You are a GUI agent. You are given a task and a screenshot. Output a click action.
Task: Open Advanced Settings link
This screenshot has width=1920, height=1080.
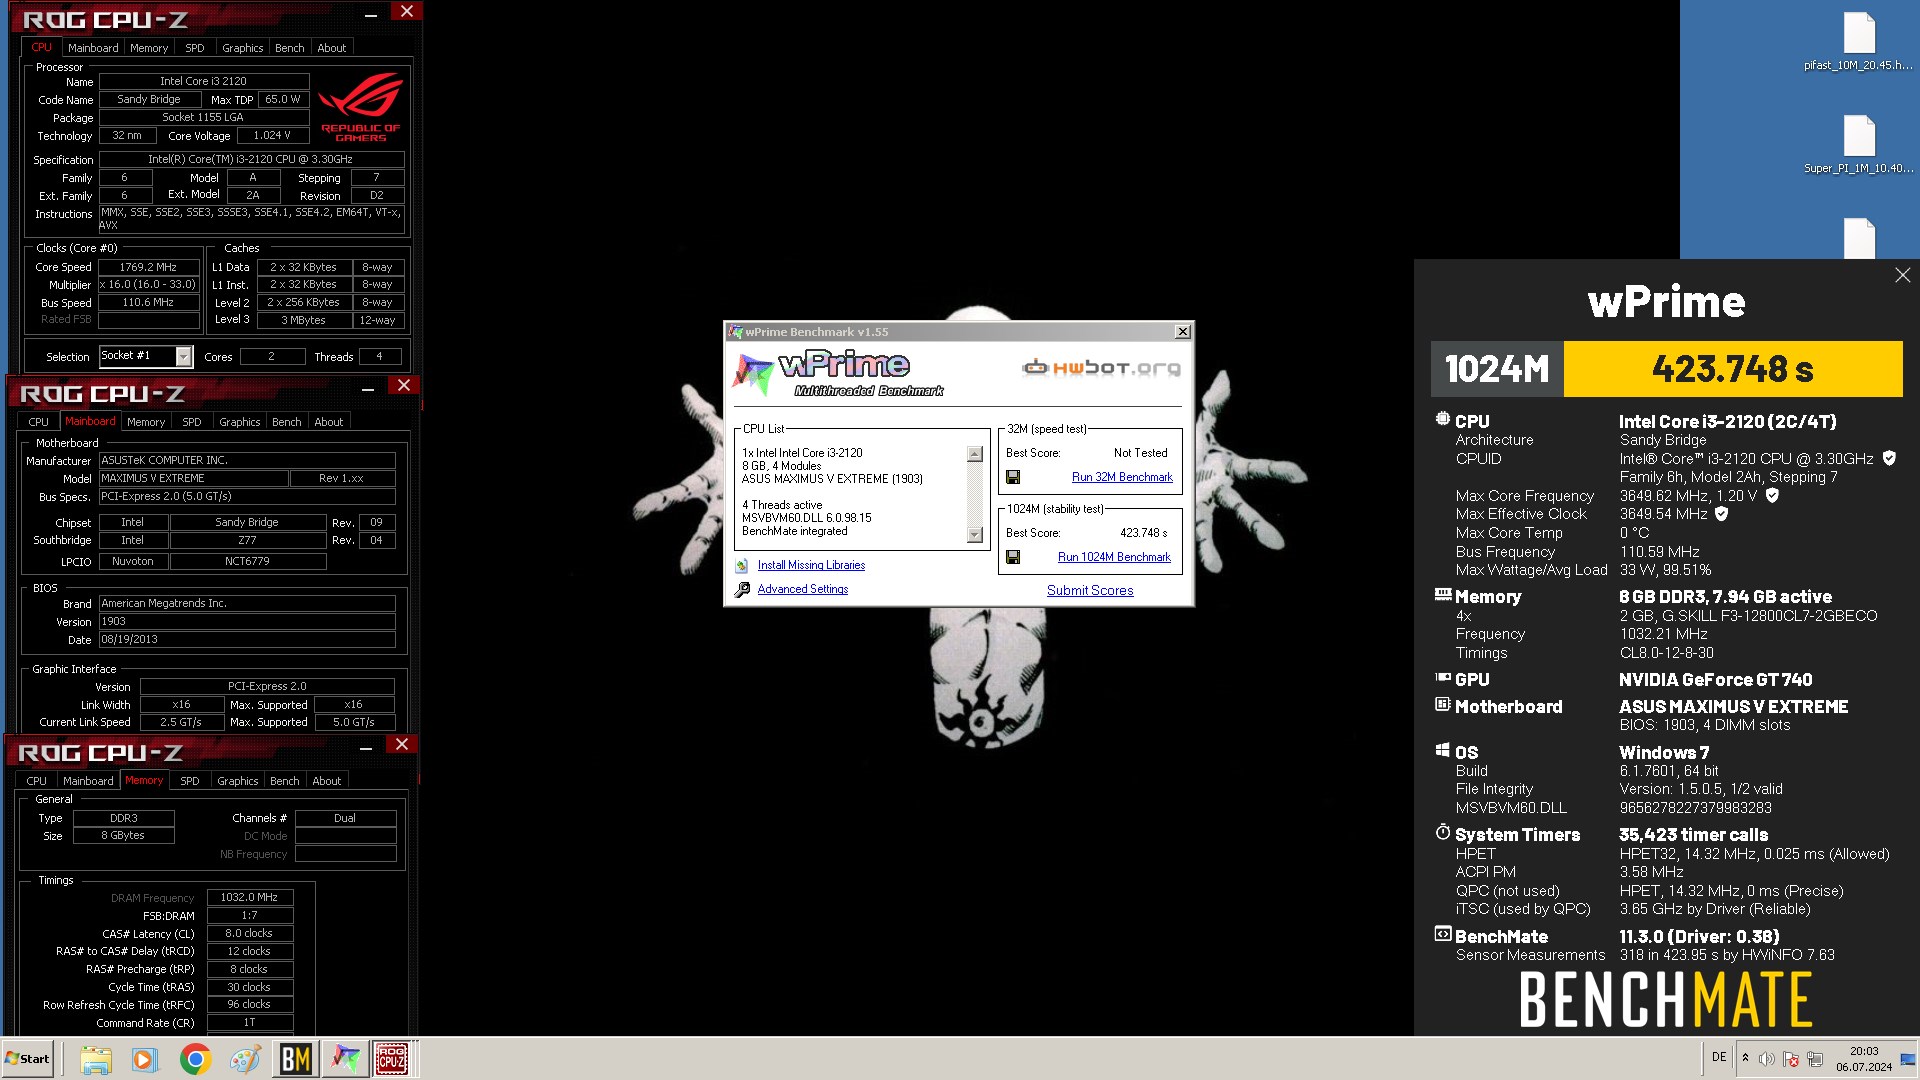click(x=802, y=590)
